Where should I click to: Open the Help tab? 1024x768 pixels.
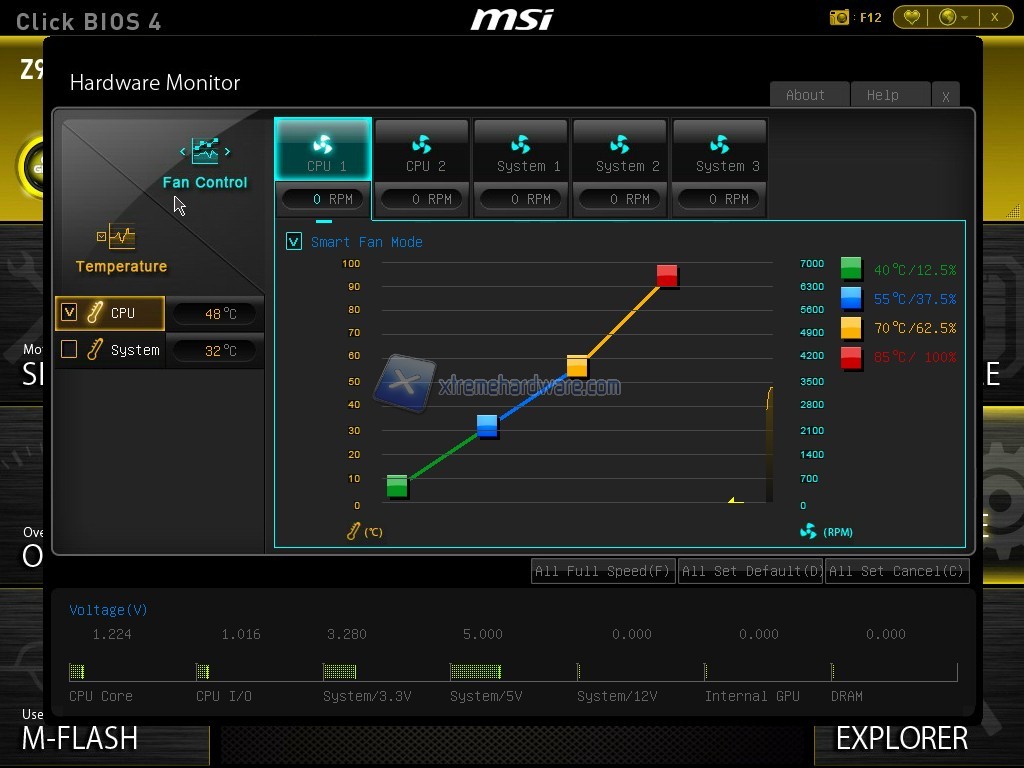coord(883,95)
